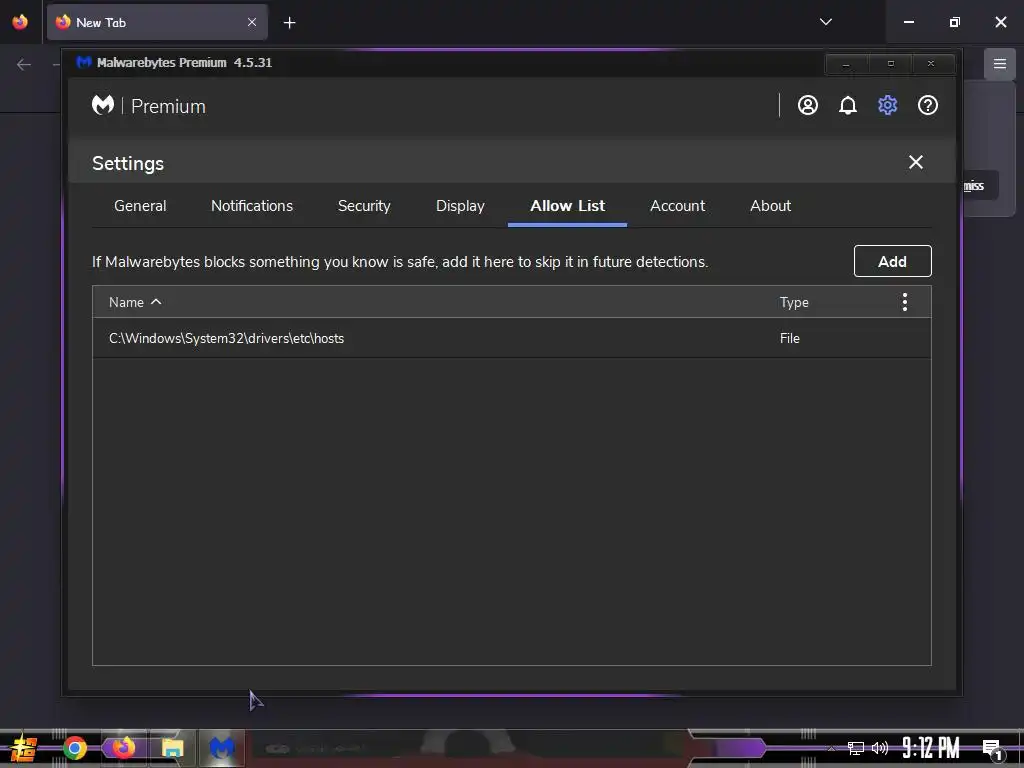Open the Firefox hamburger application menu
Viewport: 1024px width, 768px height.
1000,63
